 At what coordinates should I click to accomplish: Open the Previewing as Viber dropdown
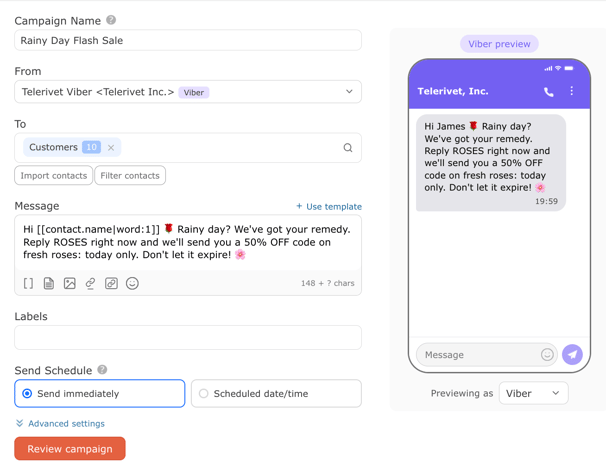[x=533, y=393]
